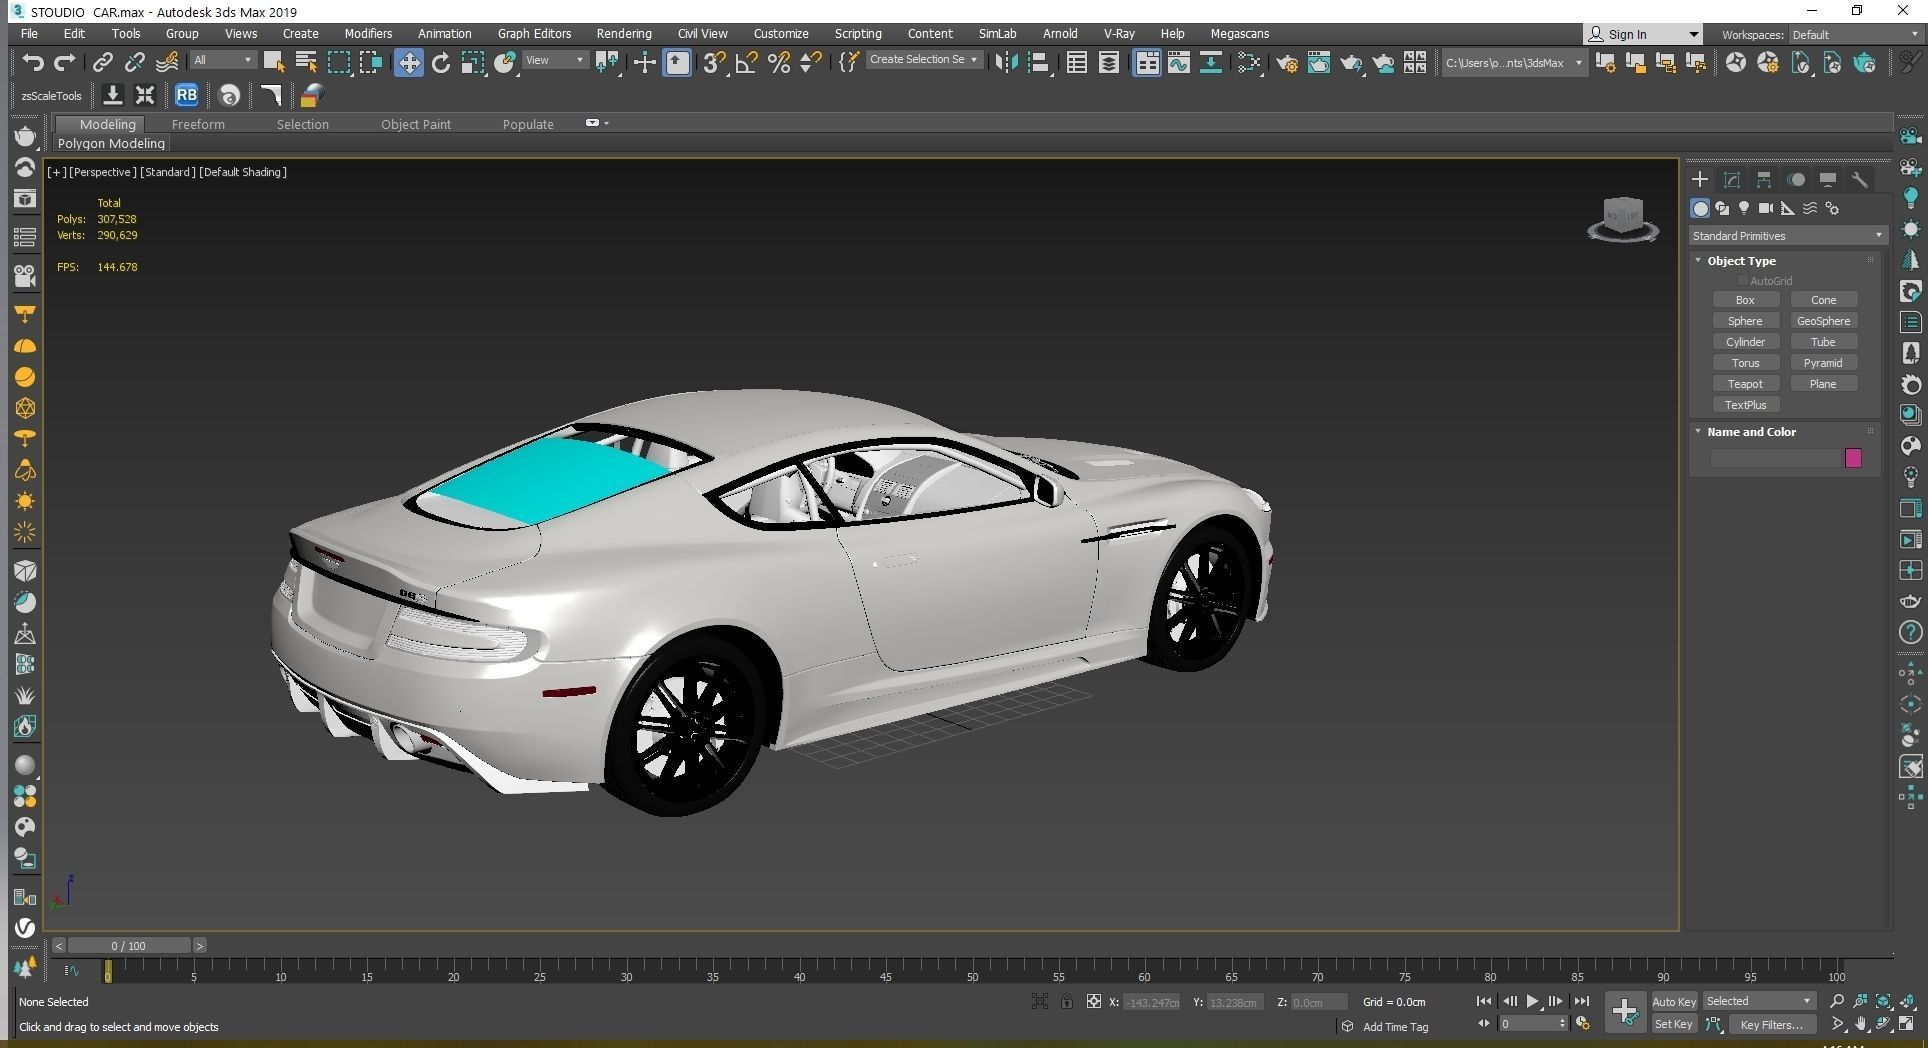The image size is (1928, 1048).
Task: Create a Box primitive
Action: (1745, 300)
